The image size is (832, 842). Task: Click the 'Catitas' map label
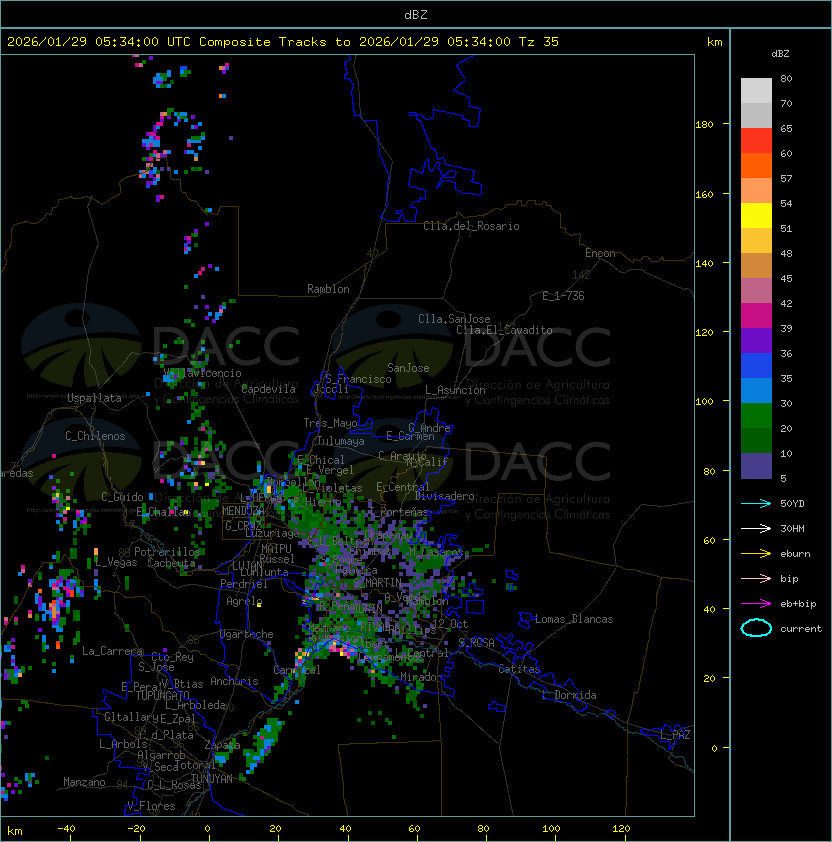click(x=519, y=669)
